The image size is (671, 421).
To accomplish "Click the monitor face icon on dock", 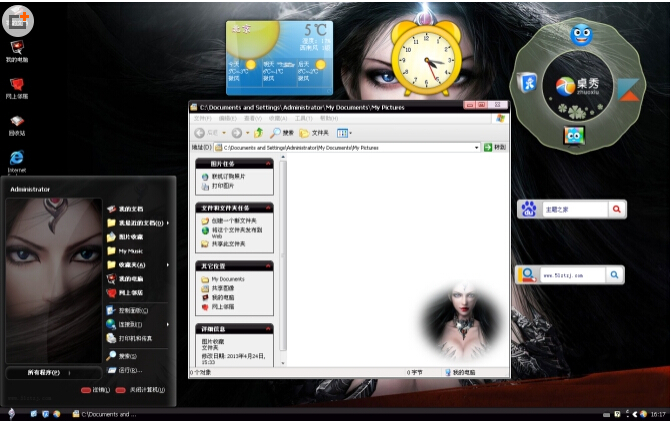I will tap(574, 136).
